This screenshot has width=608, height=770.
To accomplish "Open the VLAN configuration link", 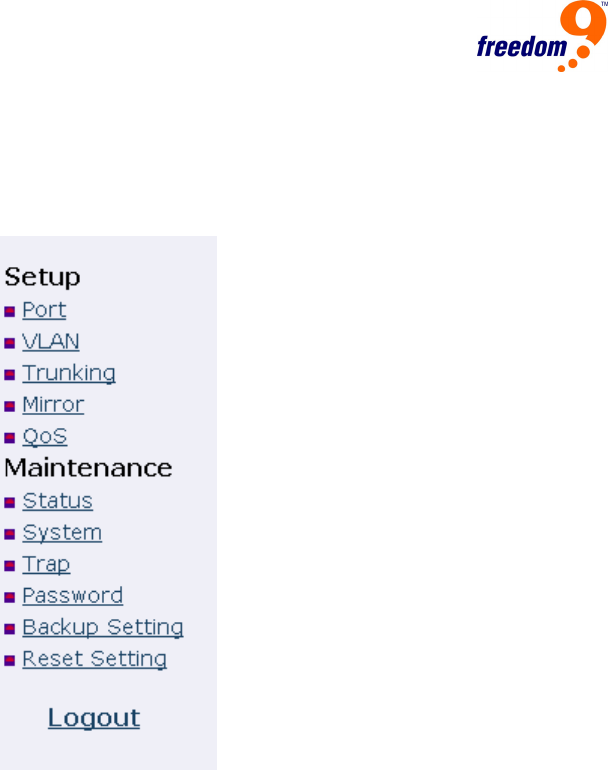I will [51, 342].
